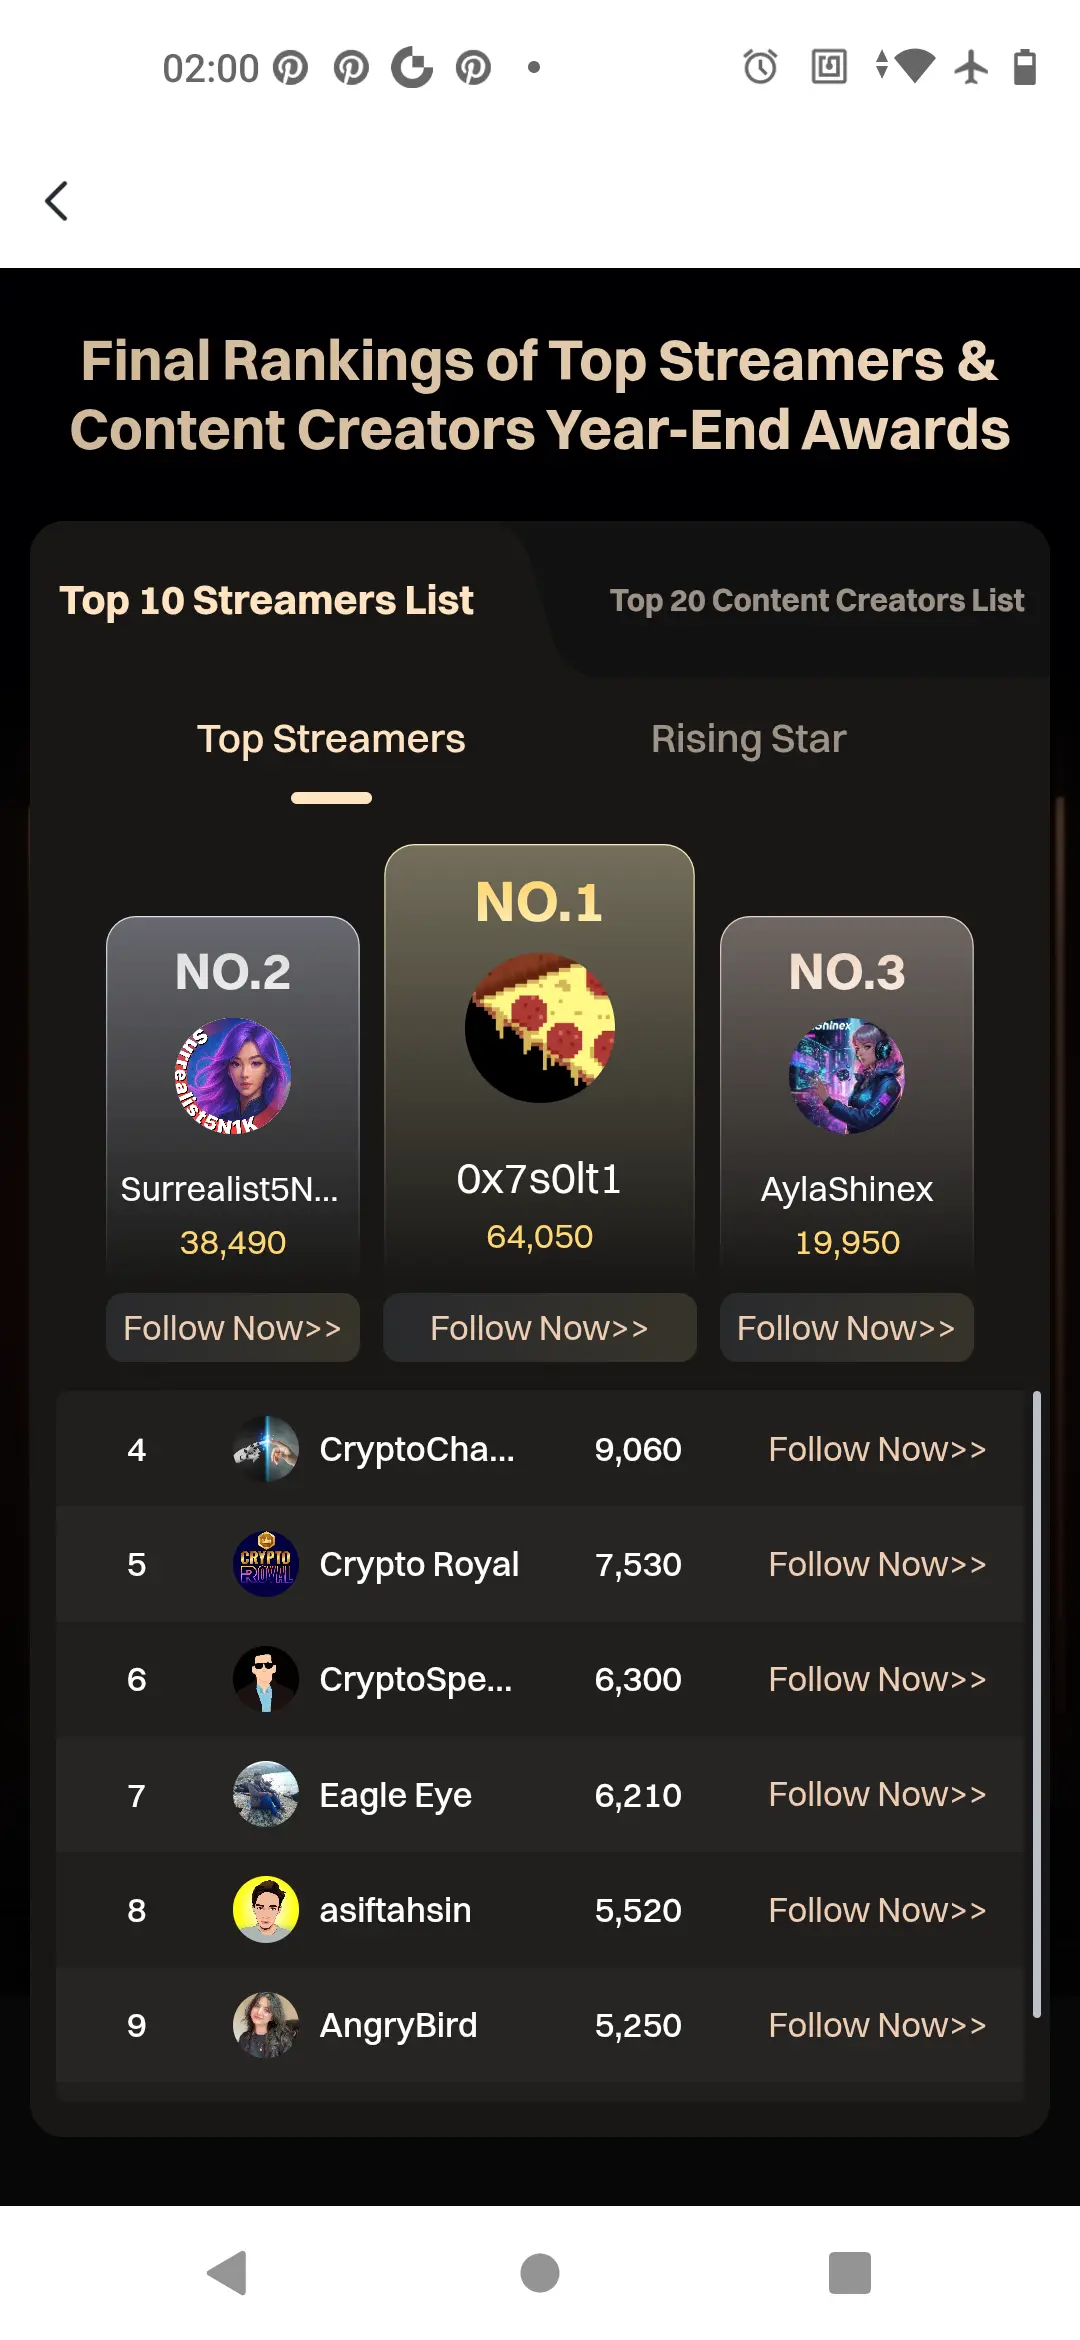Switch to Rising Star tab
Viewport: 1080px width, 2340px height.
click(x=748, y=739)
